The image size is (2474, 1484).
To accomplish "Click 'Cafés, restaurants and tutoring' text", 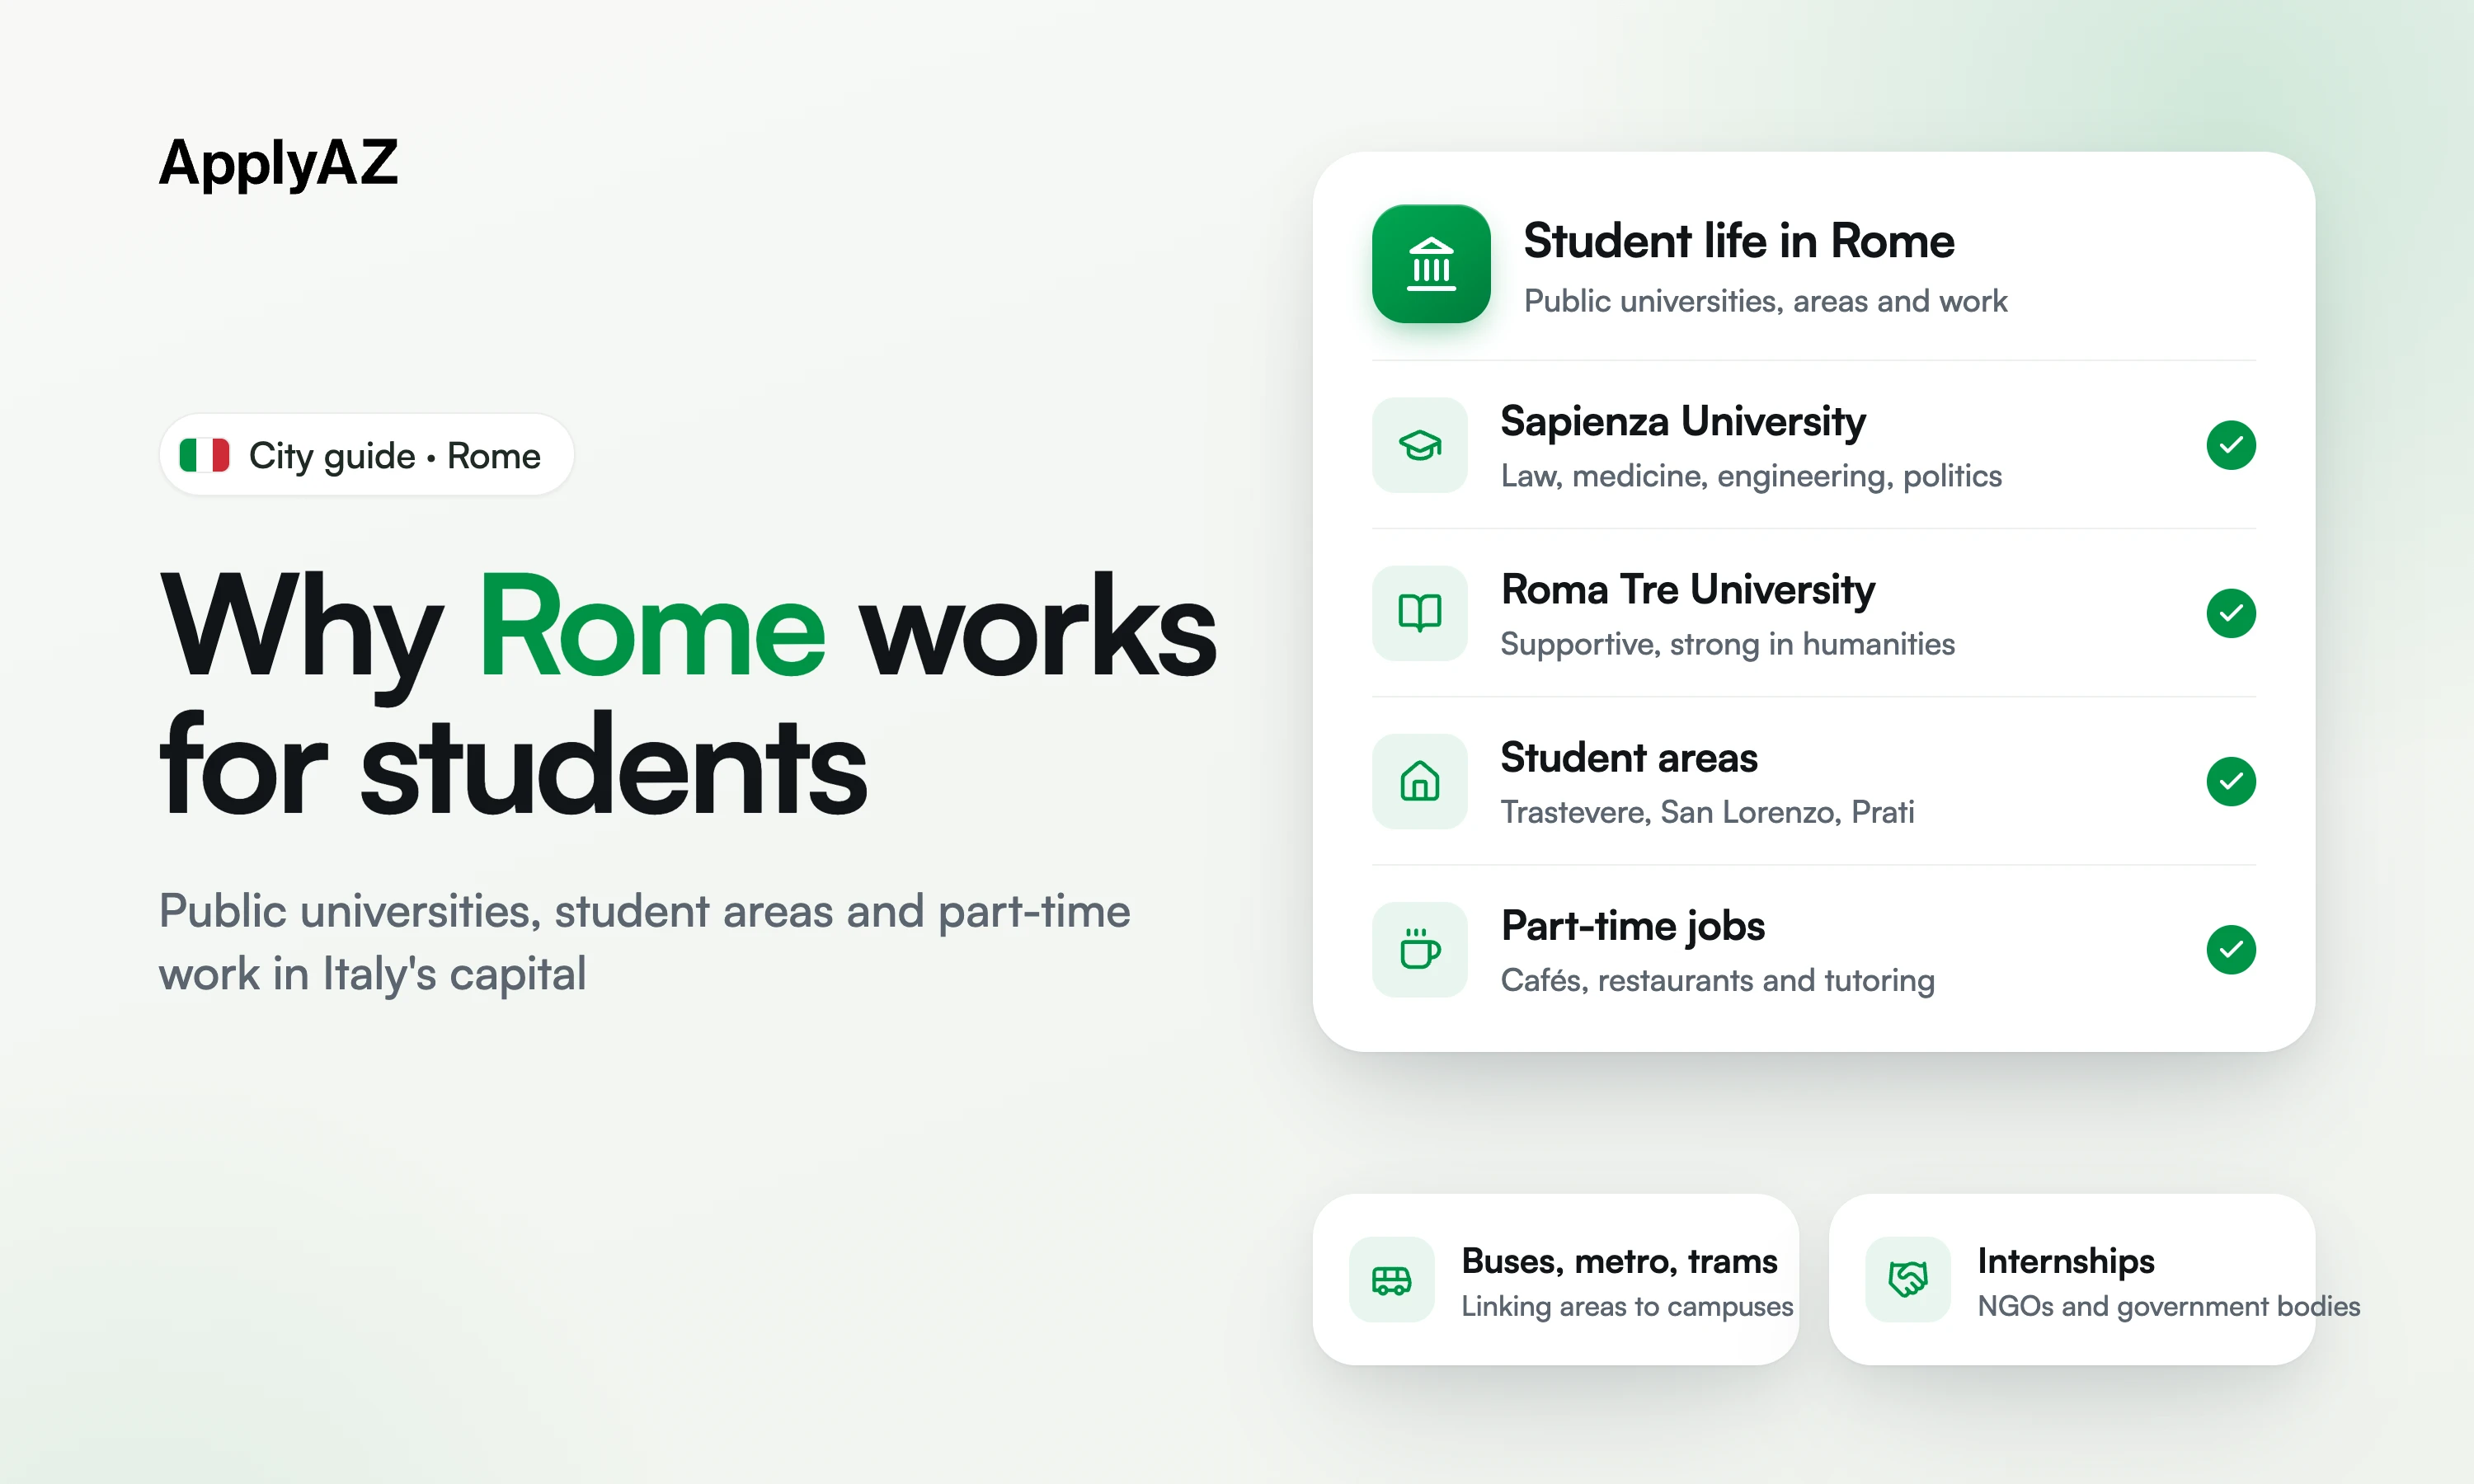I will tap(1717, 981).
